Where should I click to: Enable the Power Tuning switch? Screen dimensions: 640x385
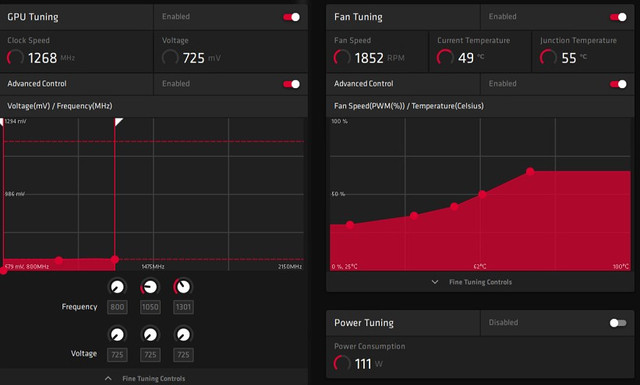pyautogui.click(x=618, y=323)
